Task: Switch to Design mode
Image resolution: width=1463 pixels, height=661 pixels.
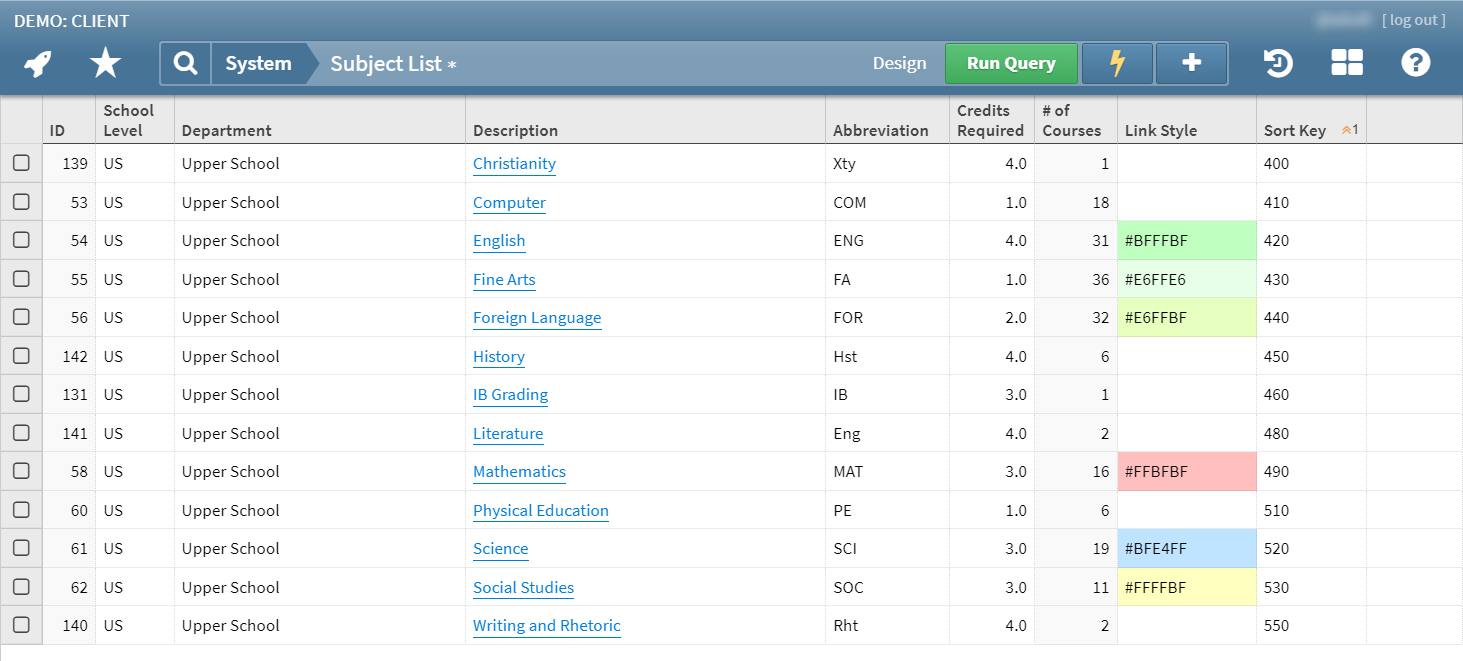Action: click(x=899, y=64)
